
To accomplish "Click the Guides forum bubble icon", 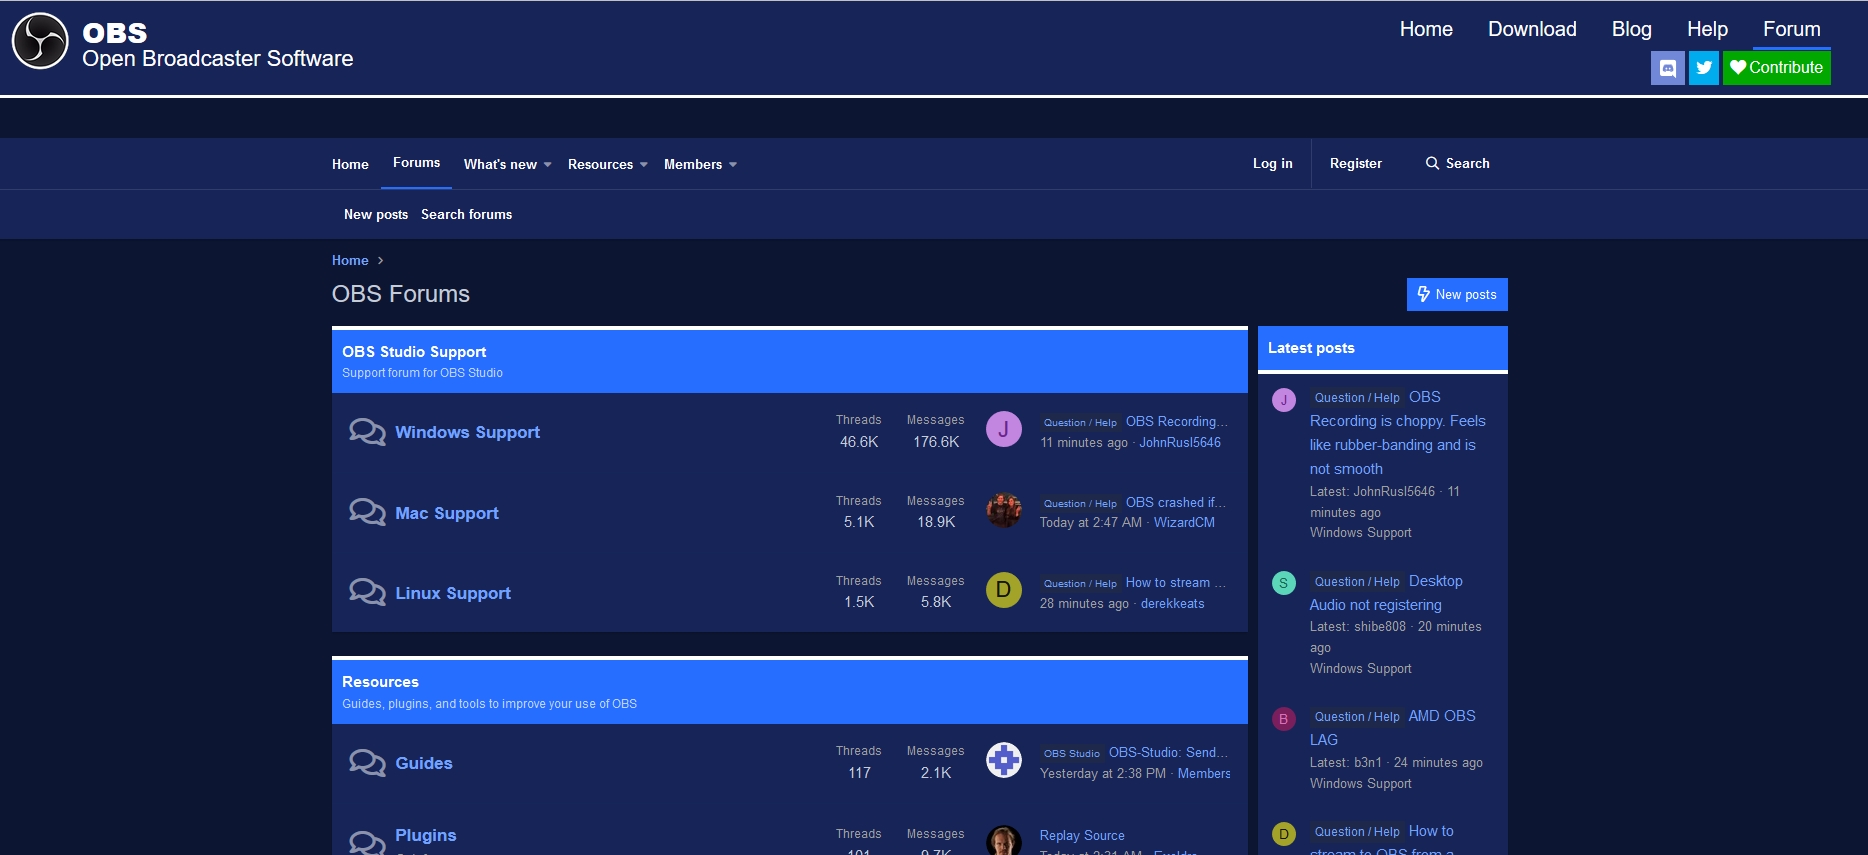I will (367, 763).
